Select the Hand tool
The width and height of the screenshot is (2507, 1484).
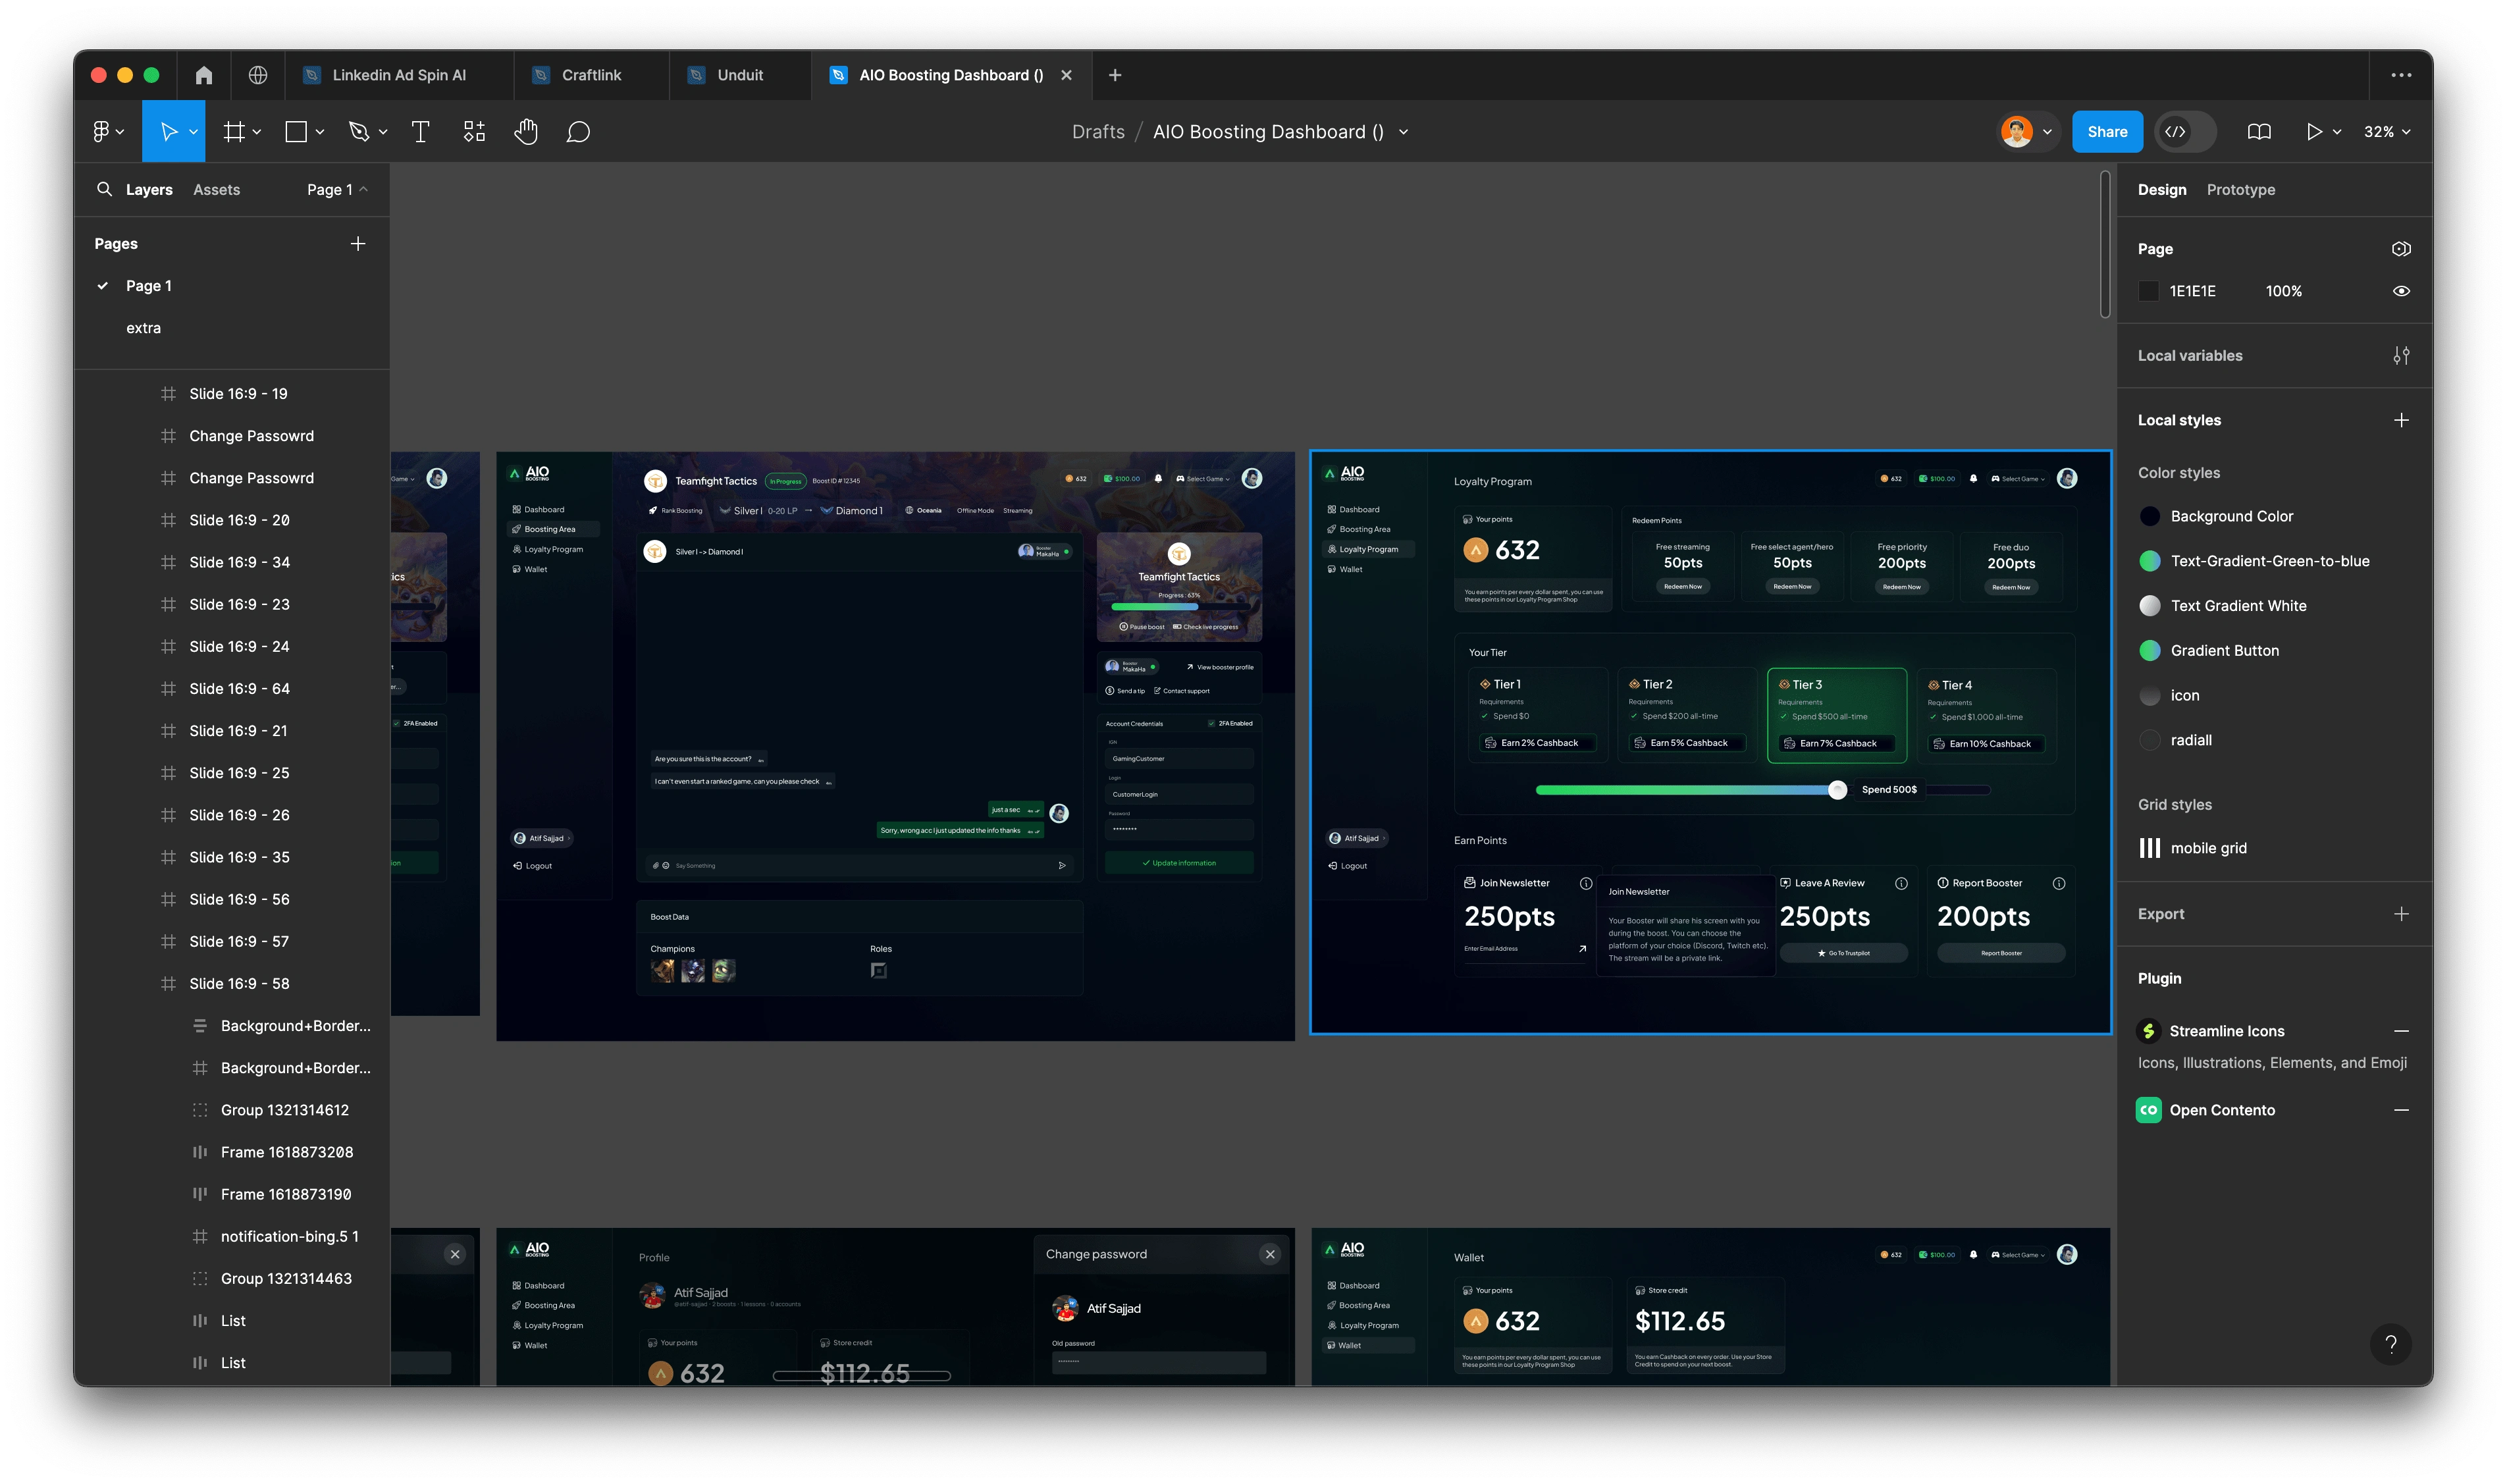tap(526, 132)
